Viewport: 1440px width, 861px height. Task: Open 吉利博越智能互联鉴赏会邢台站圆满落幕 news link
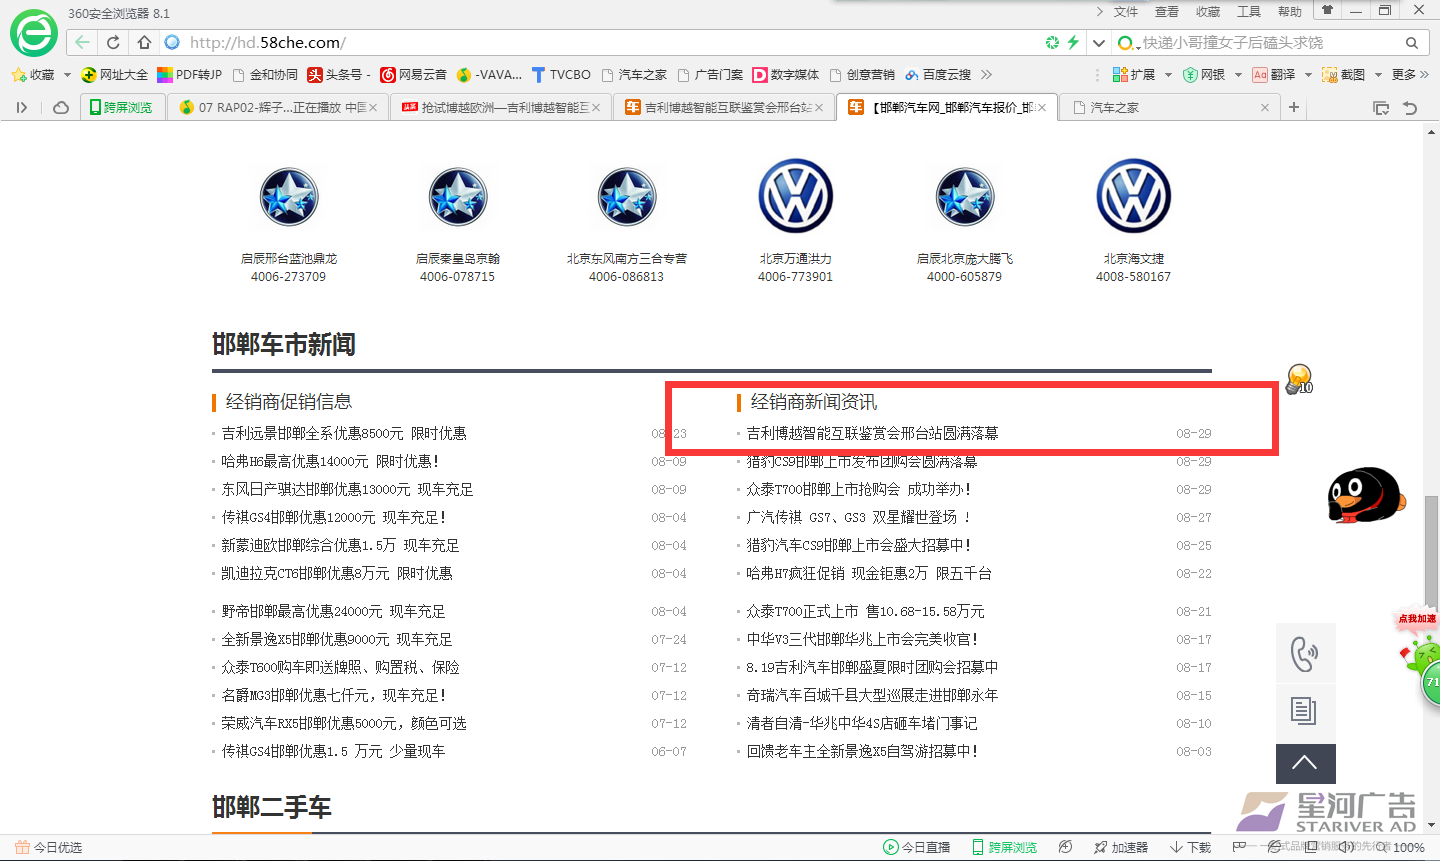coord(872,433)
